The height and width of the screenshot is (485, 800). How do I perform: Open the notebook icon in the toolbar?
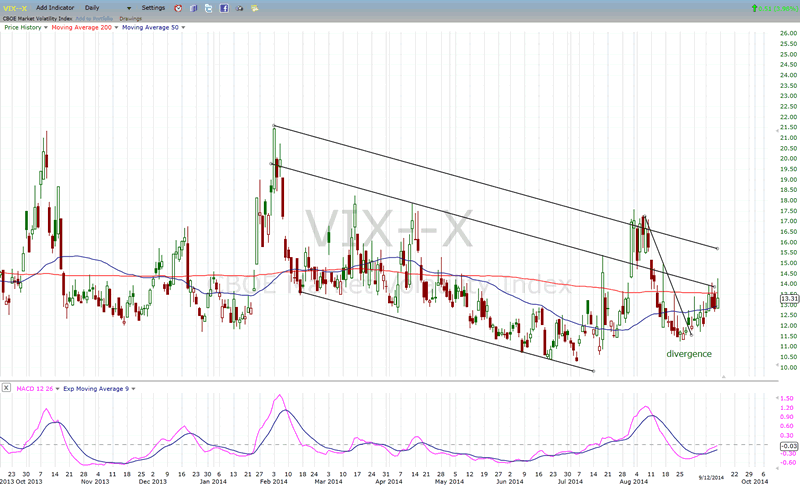[x=193, y=8]
